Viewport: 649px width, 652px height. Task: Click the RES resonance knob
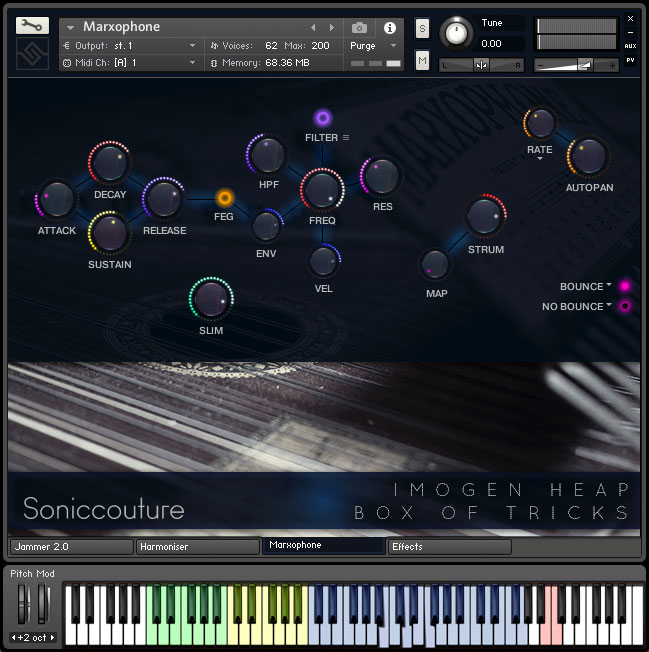[x=382, y=176]
